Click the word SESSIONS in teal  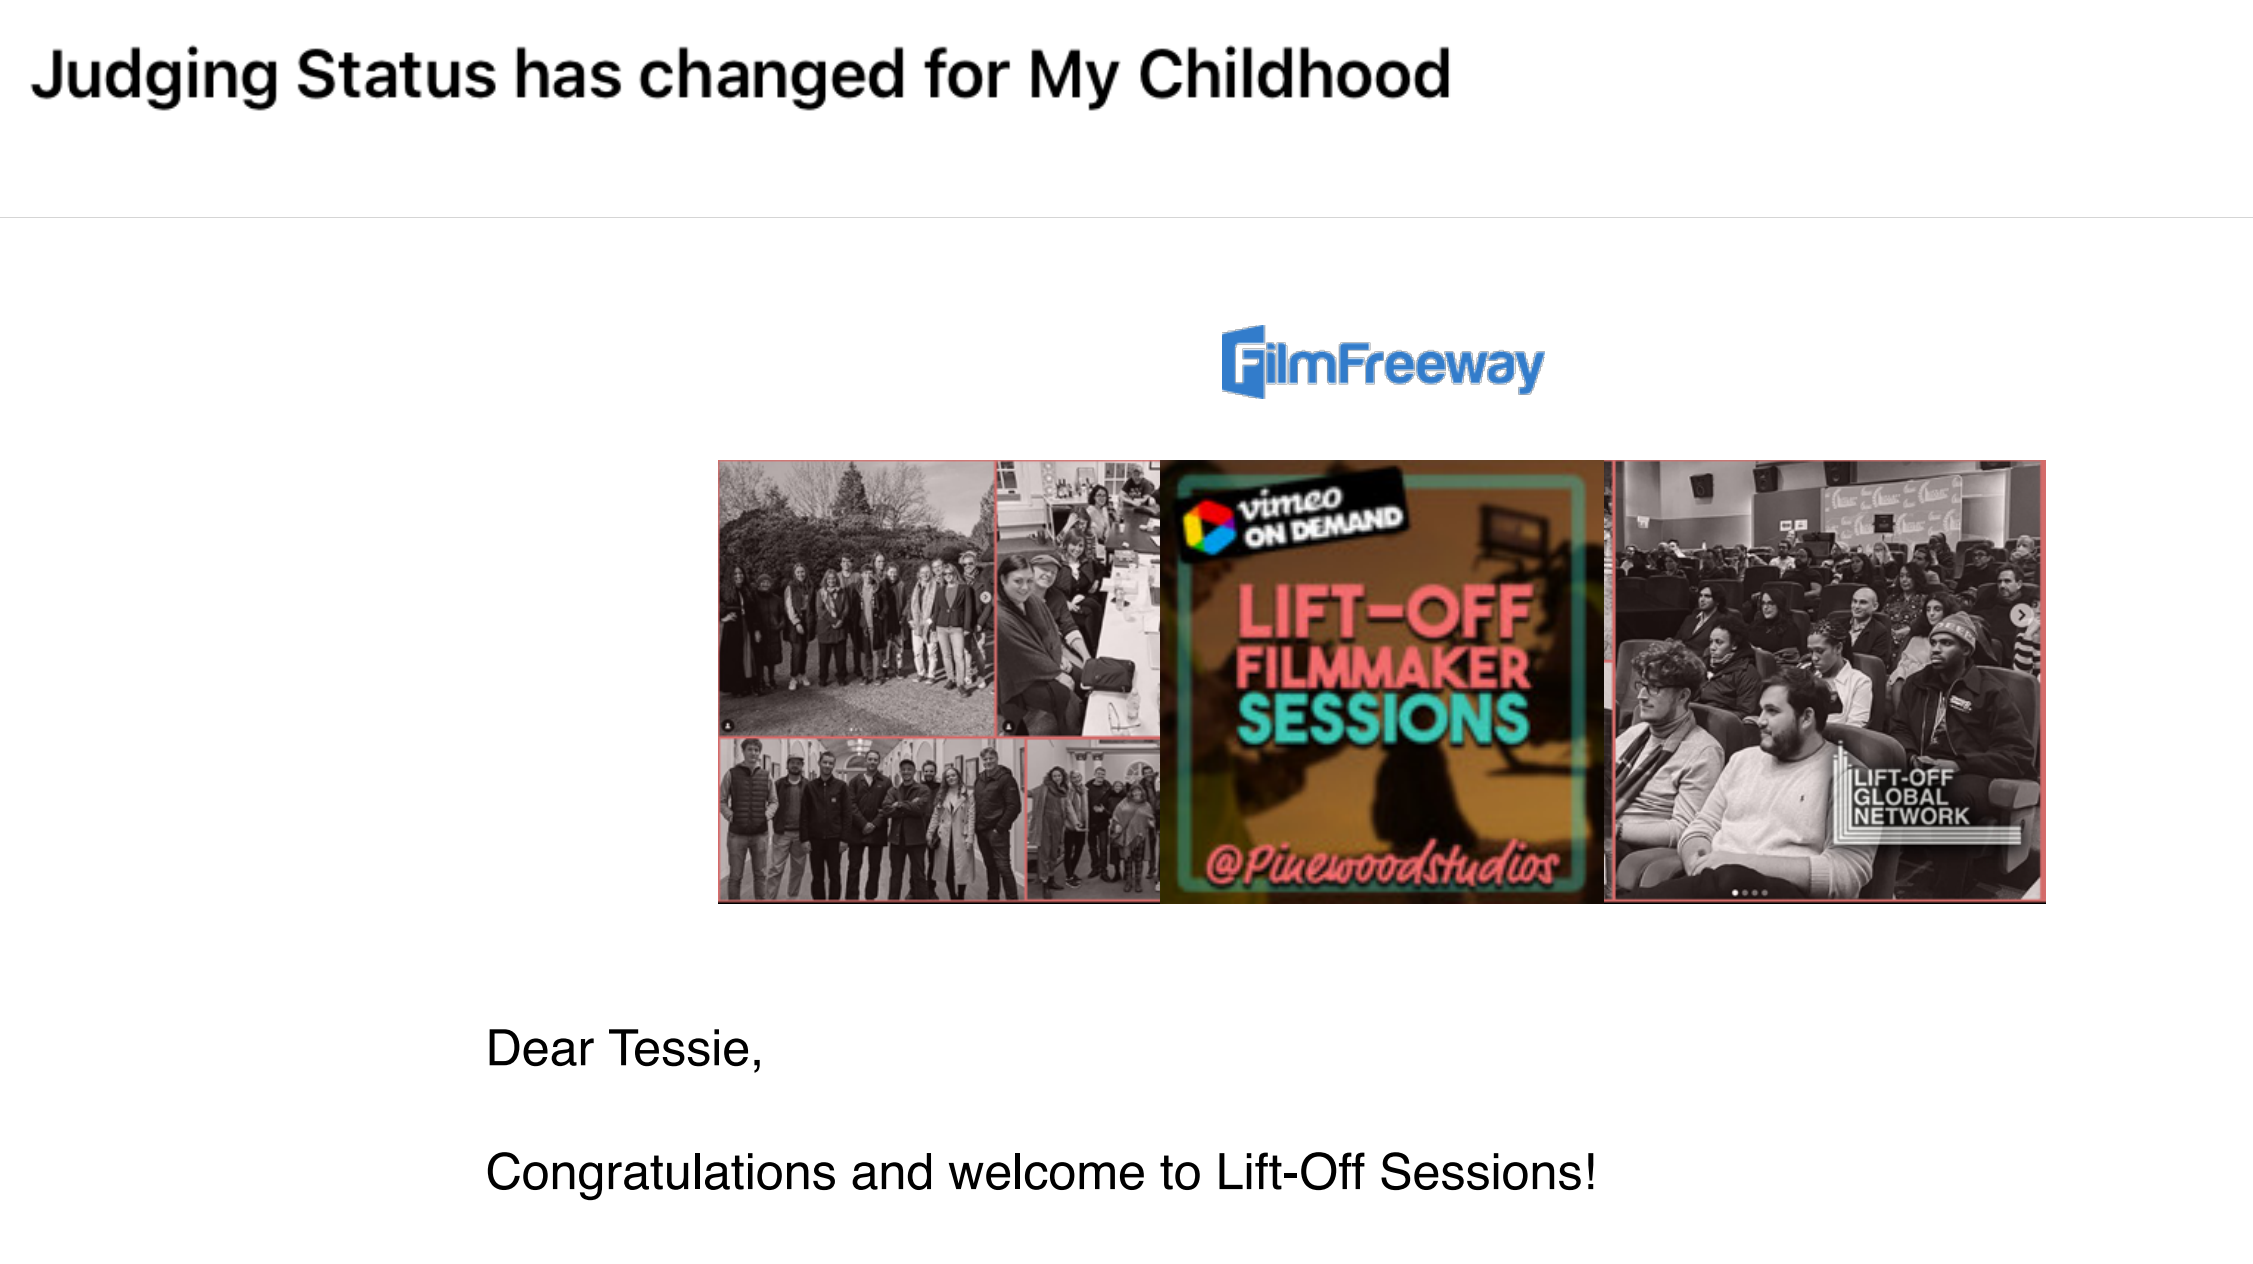[x=1383, y=720]
